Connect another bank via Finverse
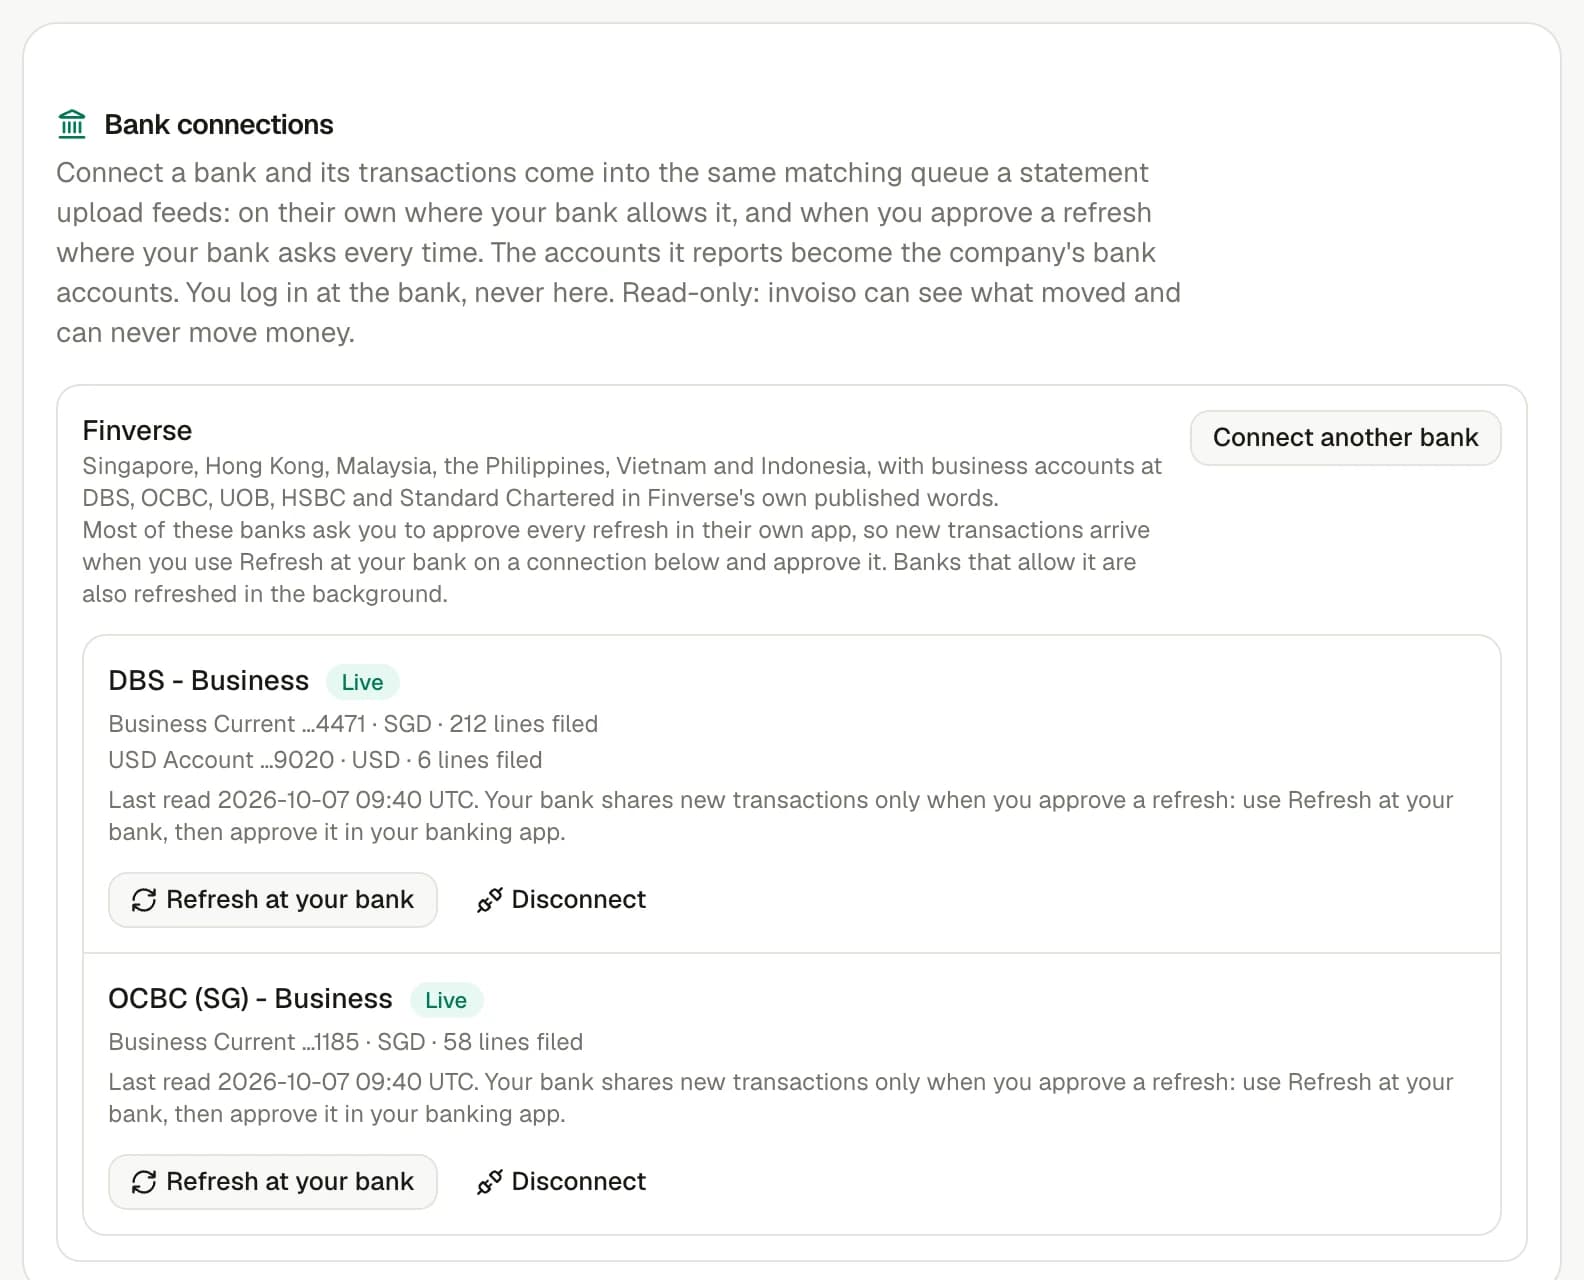 click(1345, 438)
